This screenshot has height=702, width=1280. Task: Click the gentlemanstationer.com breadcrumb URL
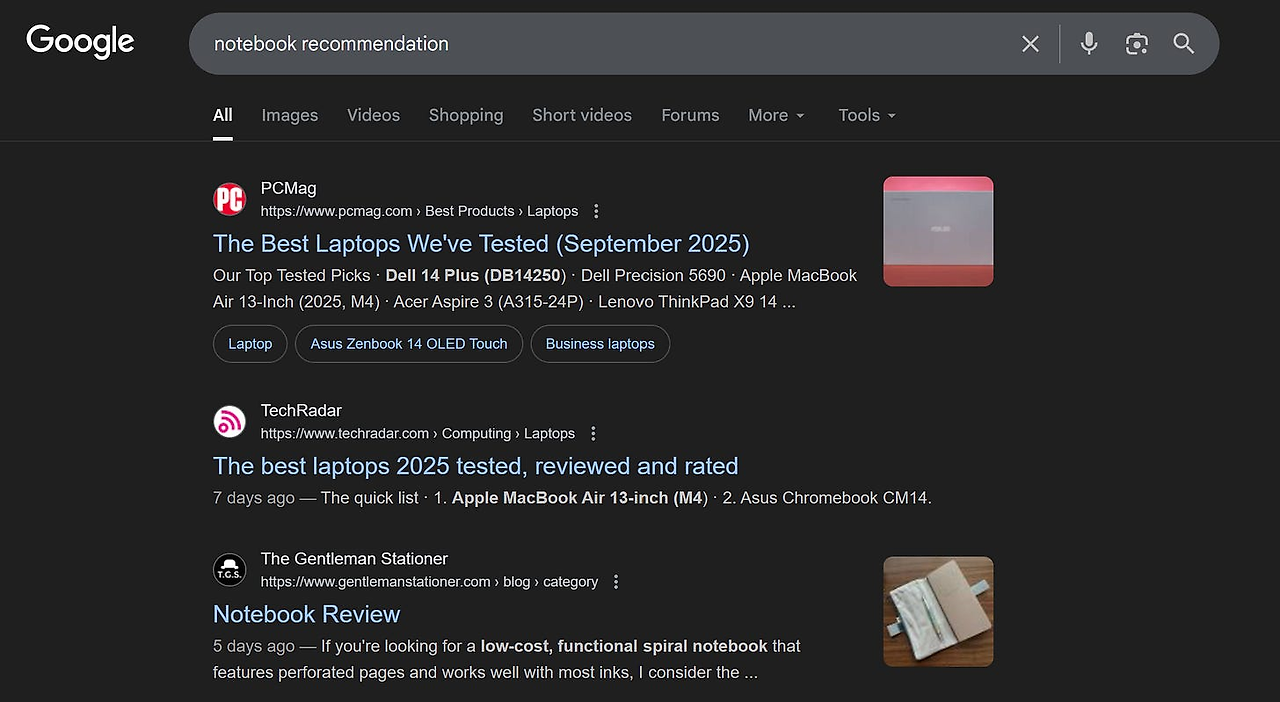coord(429,582)
